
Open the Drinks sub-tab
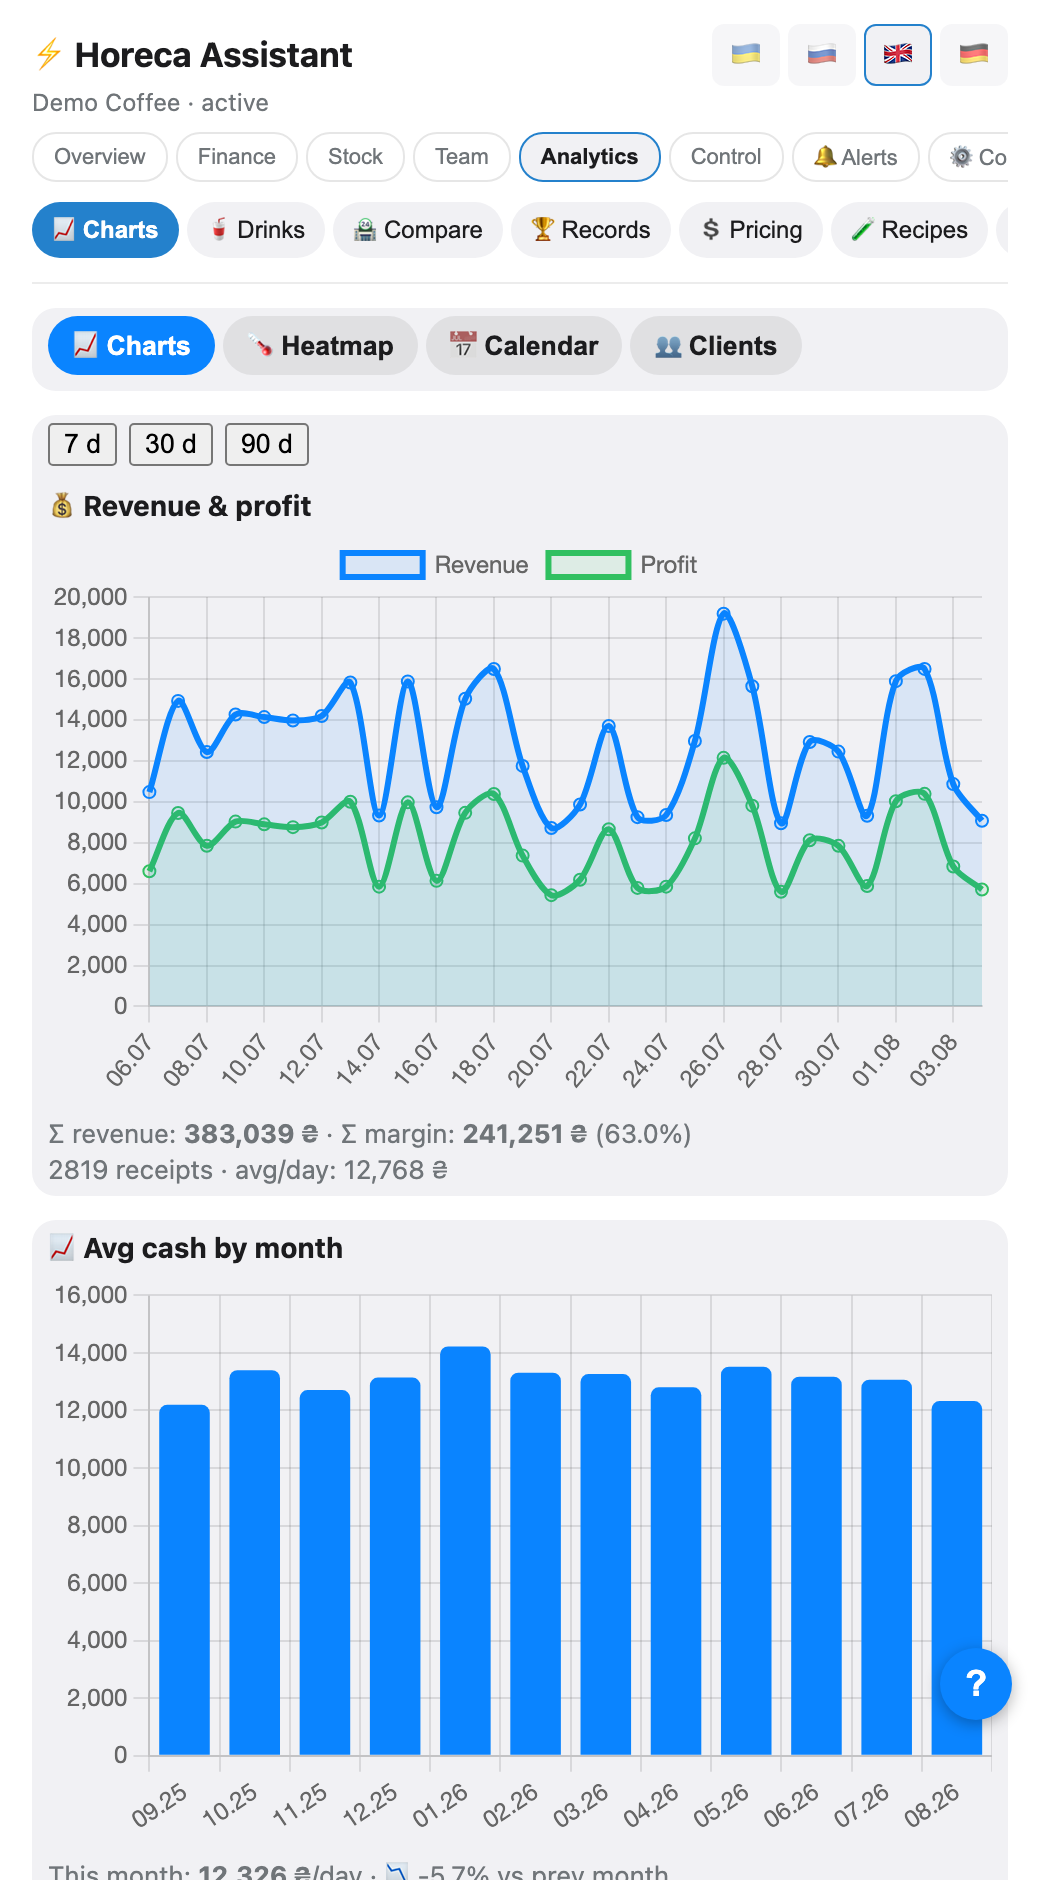coord(256,230)
